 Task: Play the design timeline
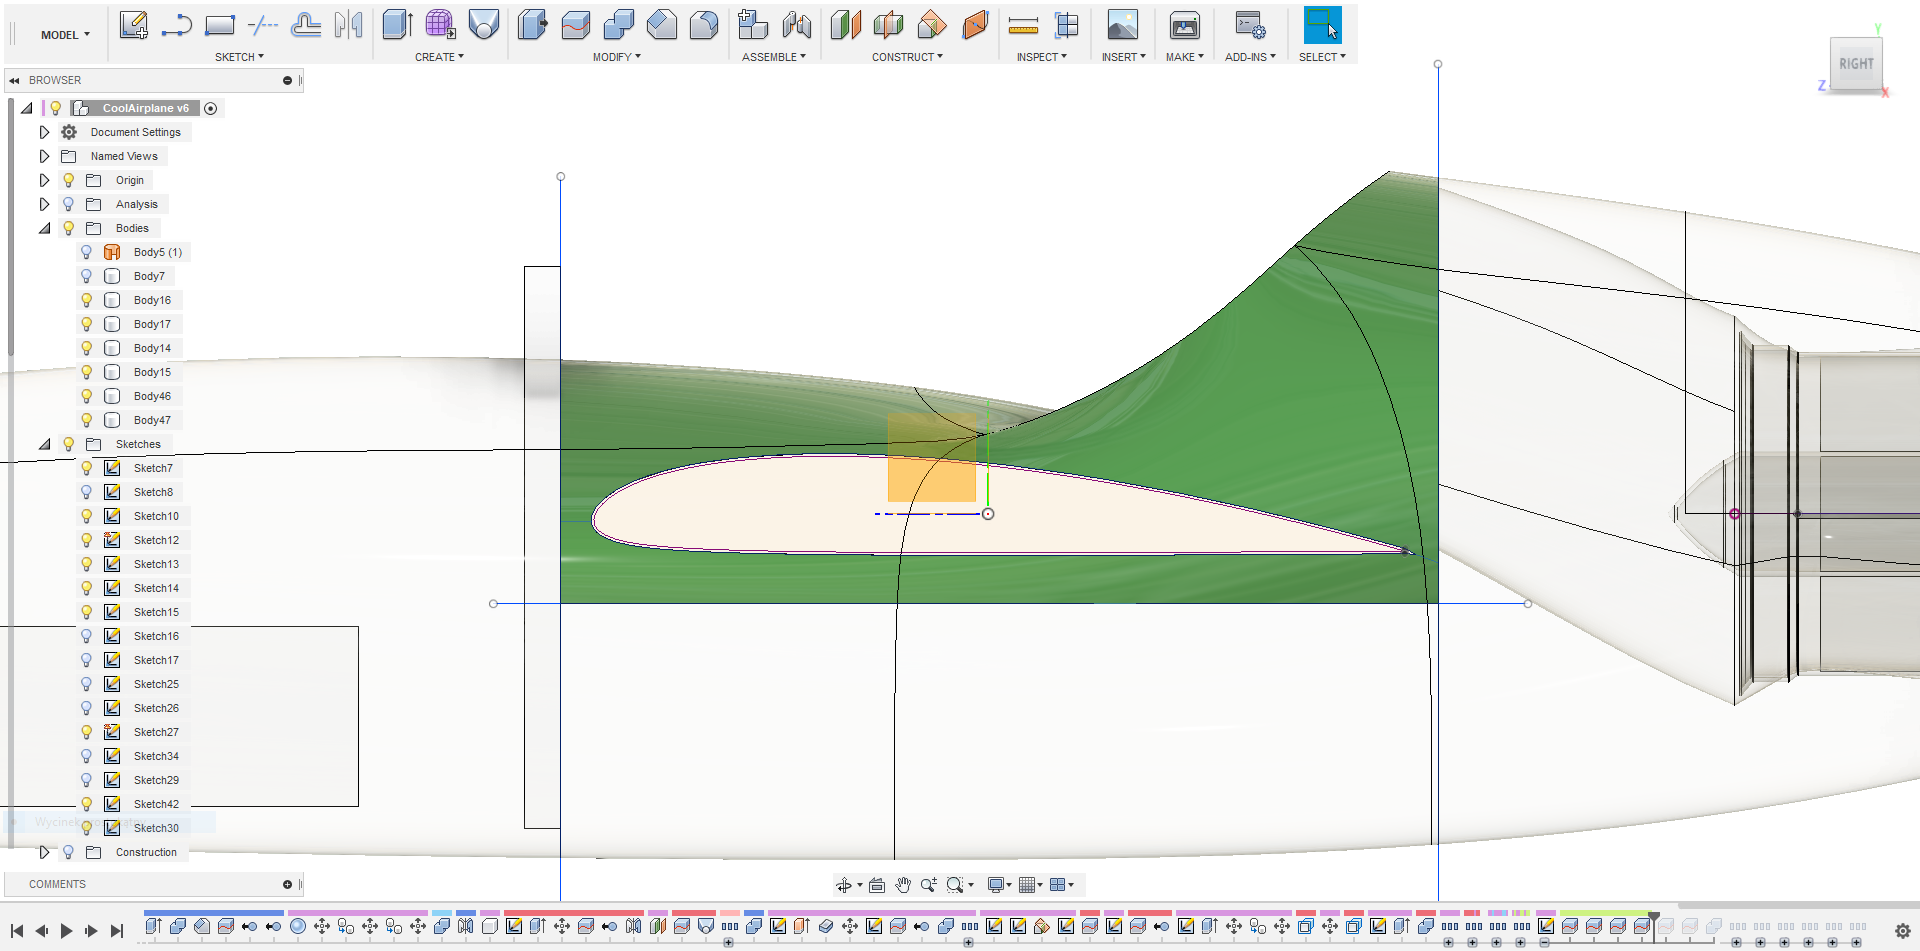point(67,931)
